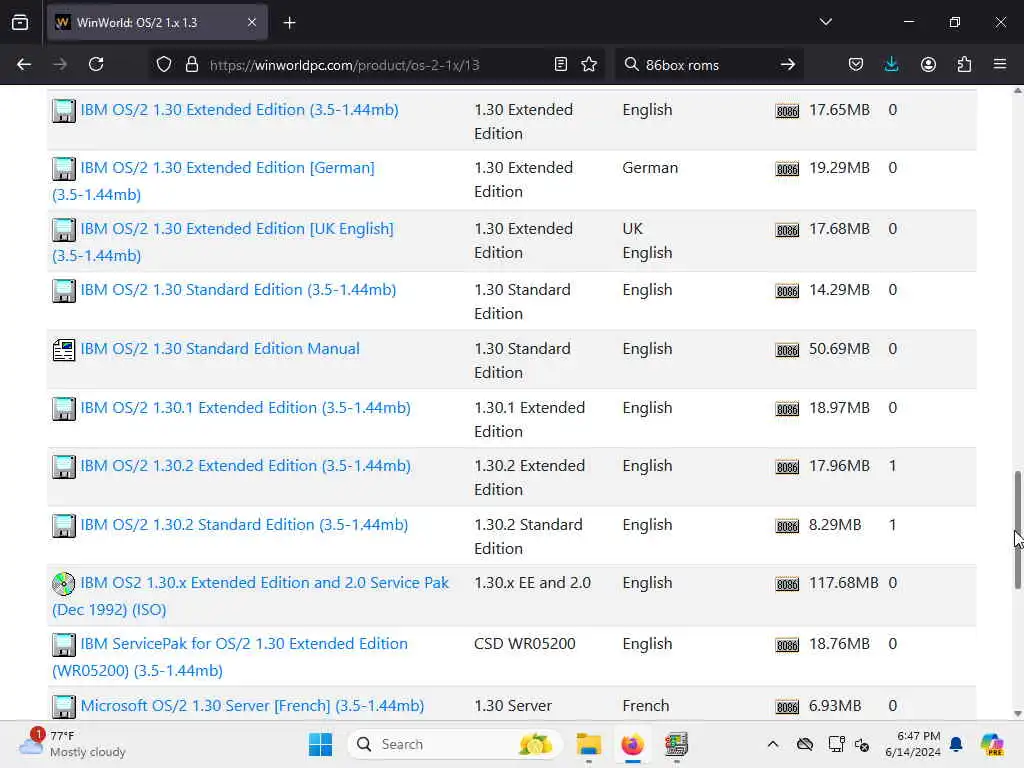Show hidden system tray icons
Viewport: 1024px width, 768px height.
773,744
